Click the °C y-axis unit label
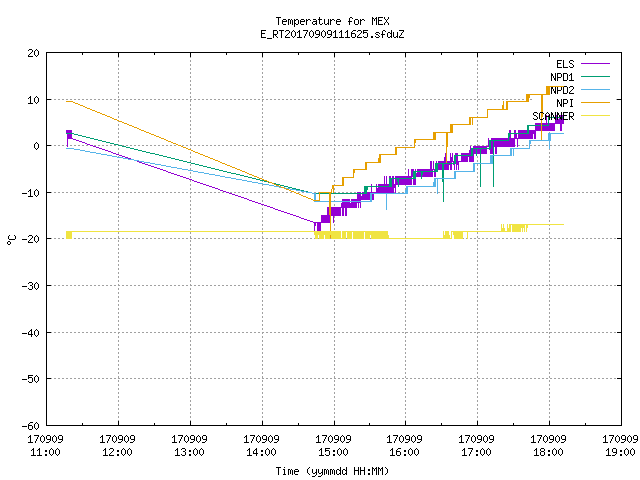 (11, 240)
